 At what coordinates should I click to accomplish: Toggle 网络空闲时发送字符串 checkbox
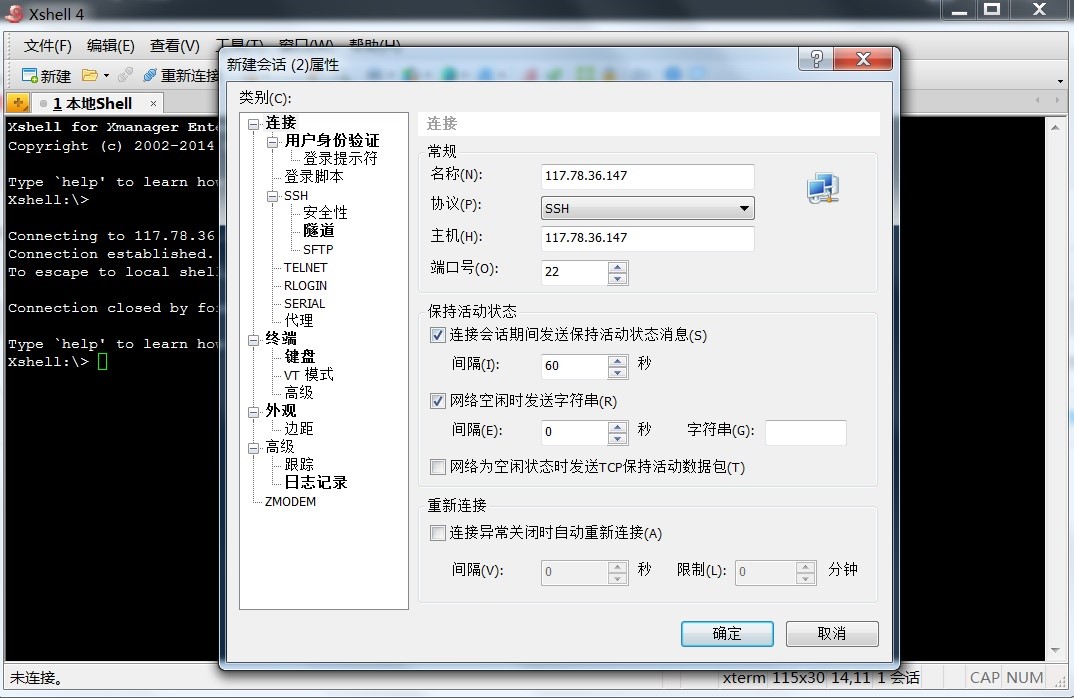pos(437,401)
